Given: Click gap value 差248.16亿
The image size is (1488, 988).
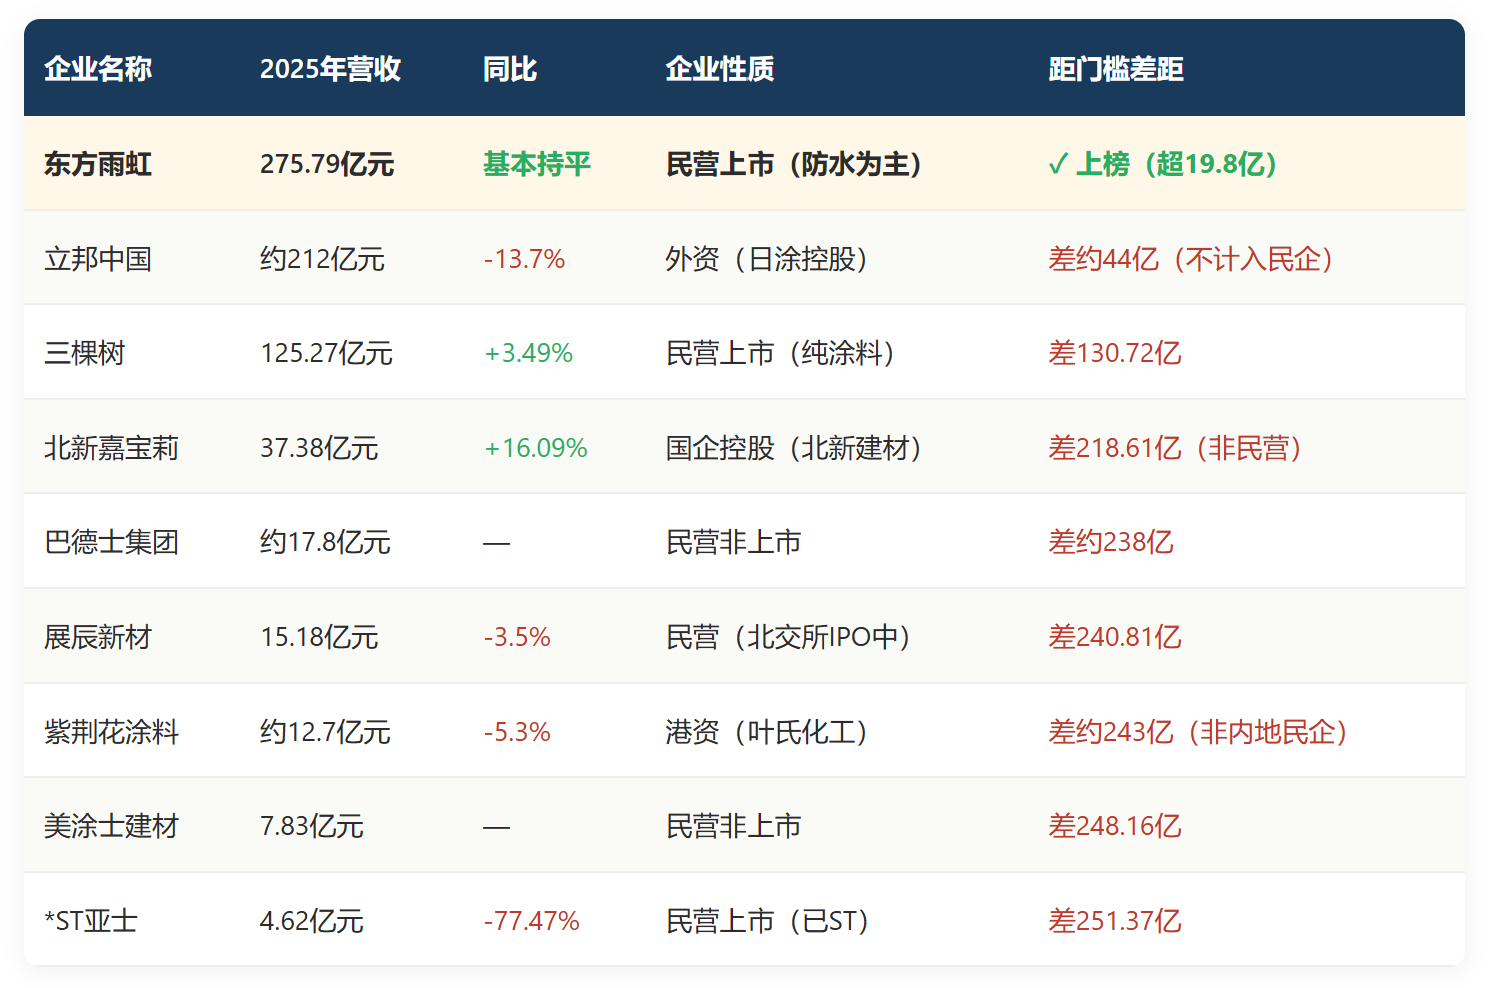Looking at the screenshot, I should click(1115, 826).
